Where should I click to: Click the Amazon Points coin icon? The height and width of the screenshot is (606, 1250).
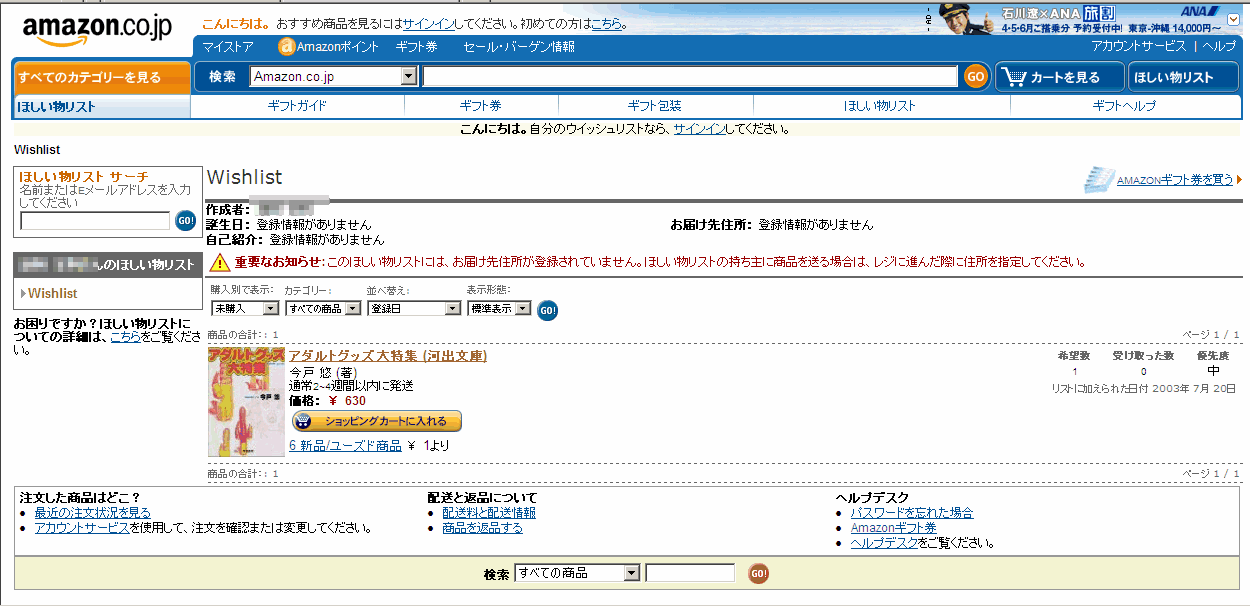[286, 47]
